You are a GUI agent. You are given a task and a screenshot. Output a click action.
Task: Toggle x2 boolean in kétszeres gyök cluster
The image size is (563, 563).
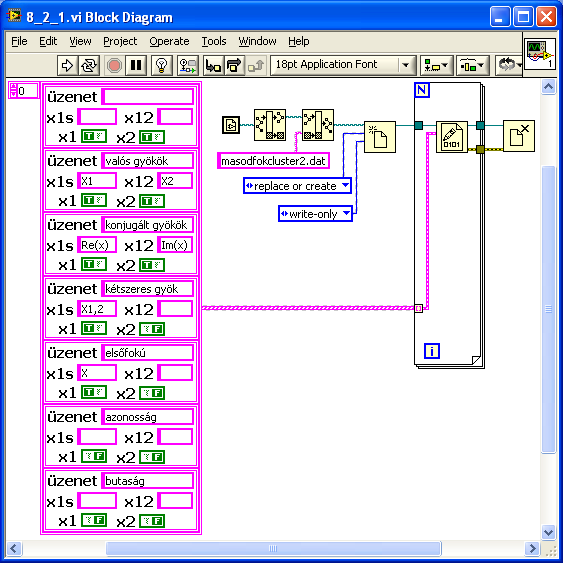152,329
